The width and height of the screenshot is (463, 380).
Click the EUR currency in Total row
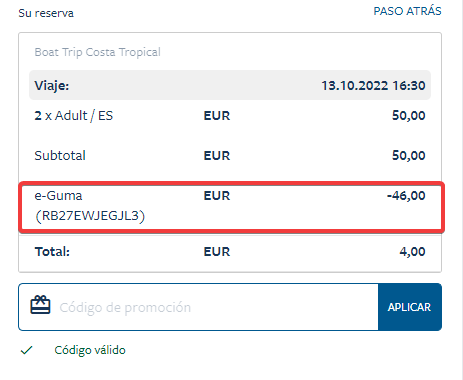coord(217,252)
